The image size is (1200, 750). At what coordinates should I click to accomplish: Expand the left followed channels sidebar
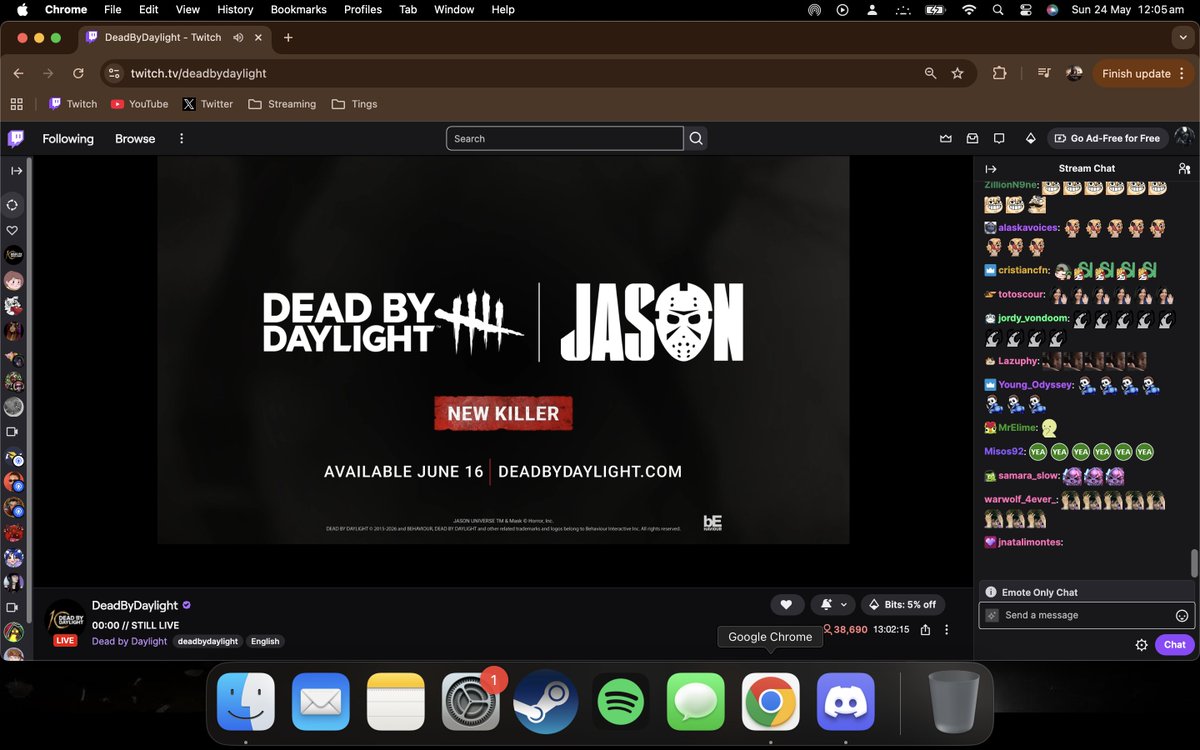click(15, 171)
